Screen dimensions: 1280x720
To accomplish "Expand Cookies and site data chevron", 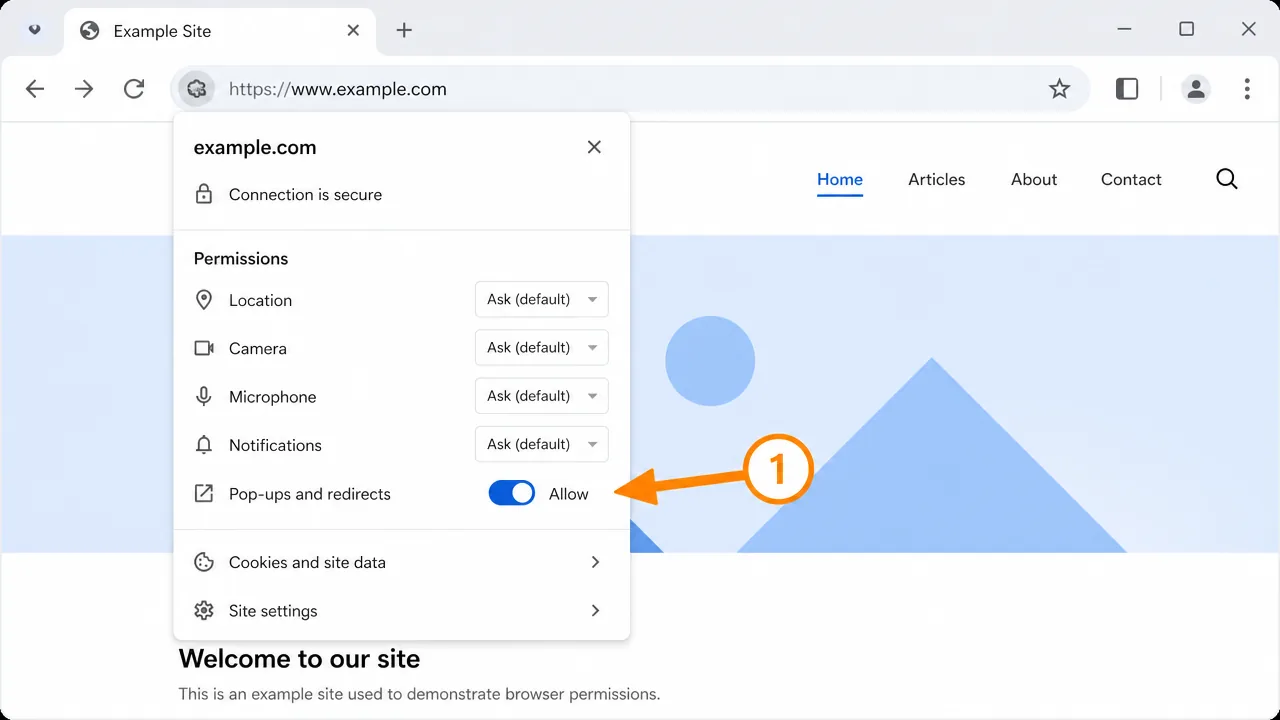I will click(x=595, y=562).
